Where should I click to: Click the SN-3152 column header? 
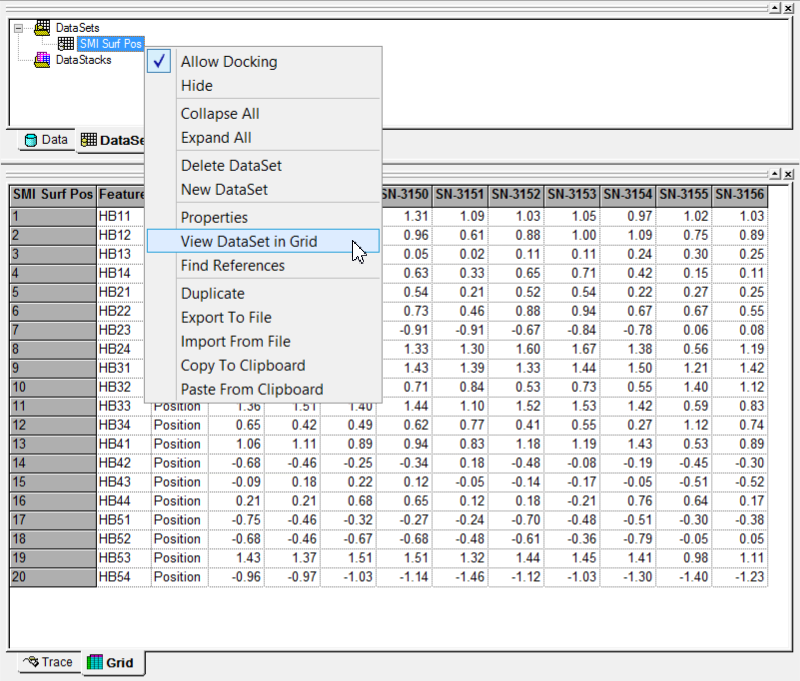tap(516, 194)
